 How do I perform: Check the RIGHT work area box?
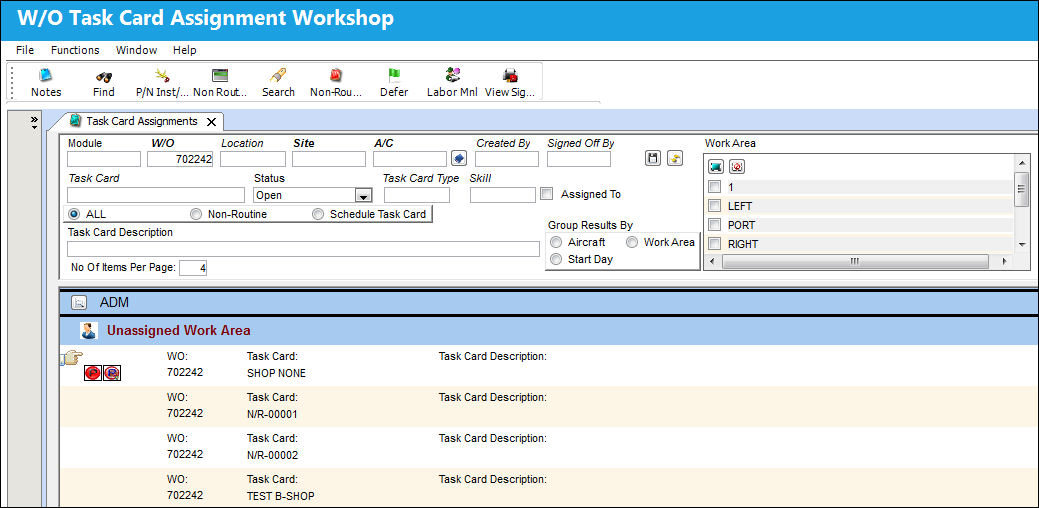coord(714,244)
